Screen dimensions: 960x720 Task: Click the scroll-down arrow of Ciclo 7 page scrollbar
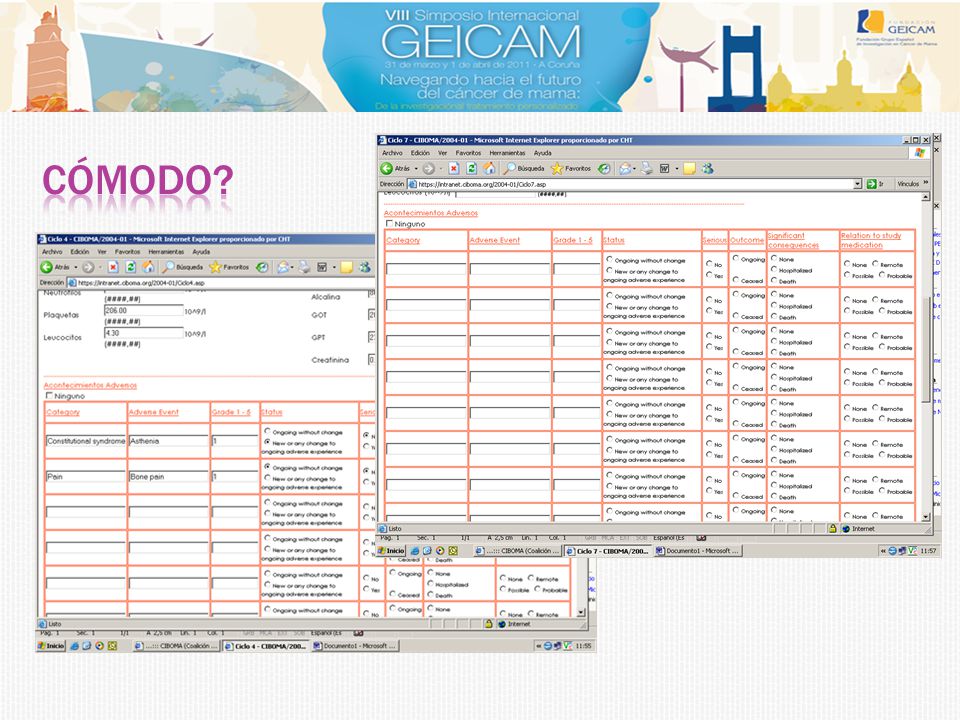coord(926,517)
